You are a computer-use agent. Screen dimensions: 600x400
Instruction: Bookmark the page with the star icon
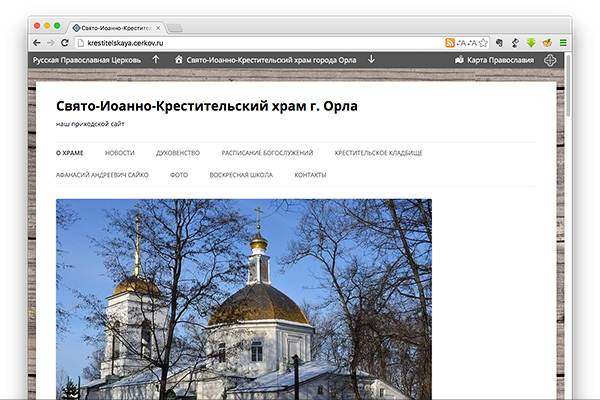[483, 43]
